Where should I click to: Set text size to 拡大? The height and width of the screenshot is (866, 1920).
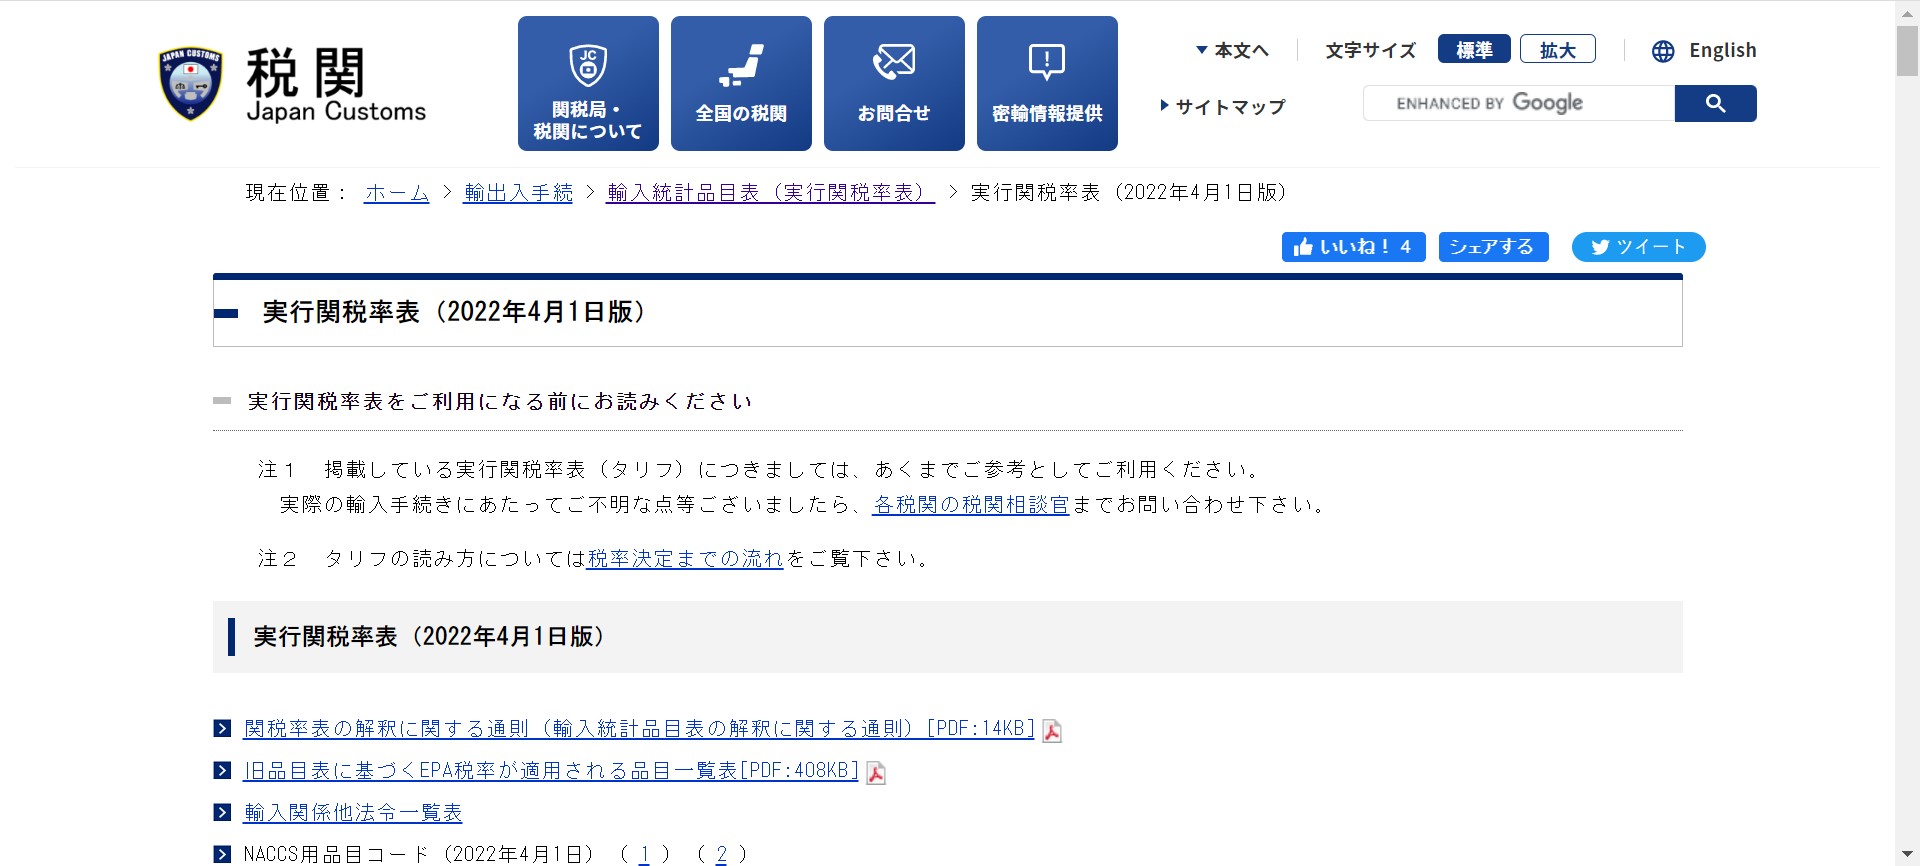coord(1557,49)
